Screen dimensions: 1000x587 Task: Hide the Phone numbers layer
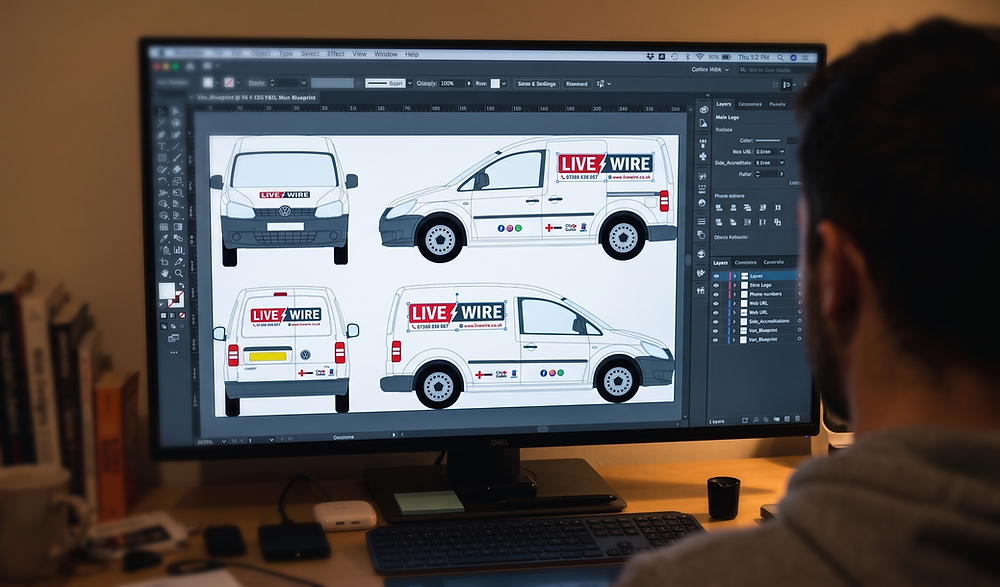(716, 294)
